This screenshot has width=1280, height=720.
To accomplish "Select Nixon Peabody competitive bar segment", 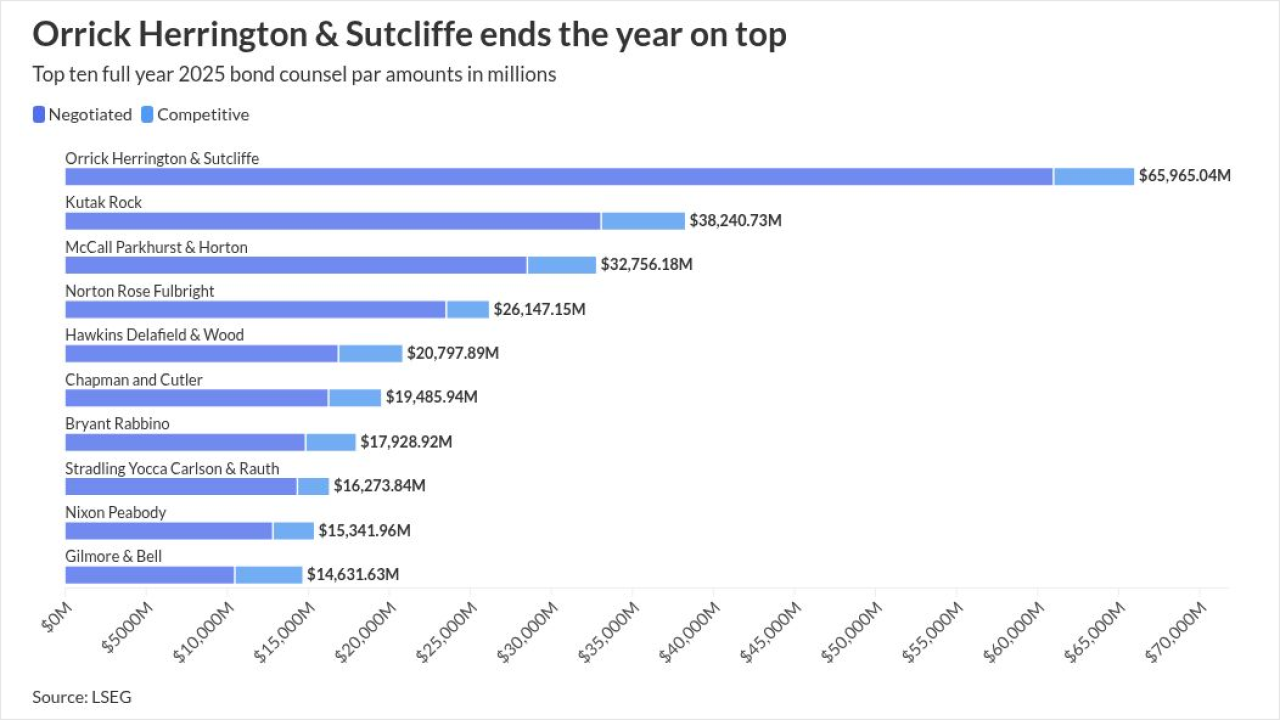I will tap(294, 530).
